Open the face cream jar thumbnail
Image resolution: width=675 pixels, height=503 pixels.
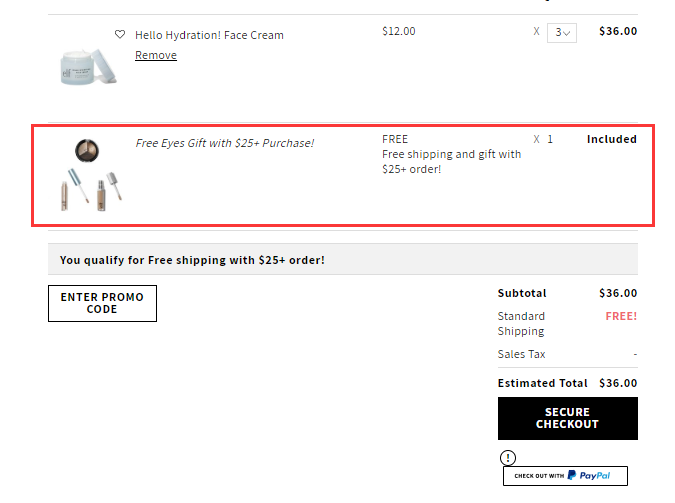coord(88,66)
